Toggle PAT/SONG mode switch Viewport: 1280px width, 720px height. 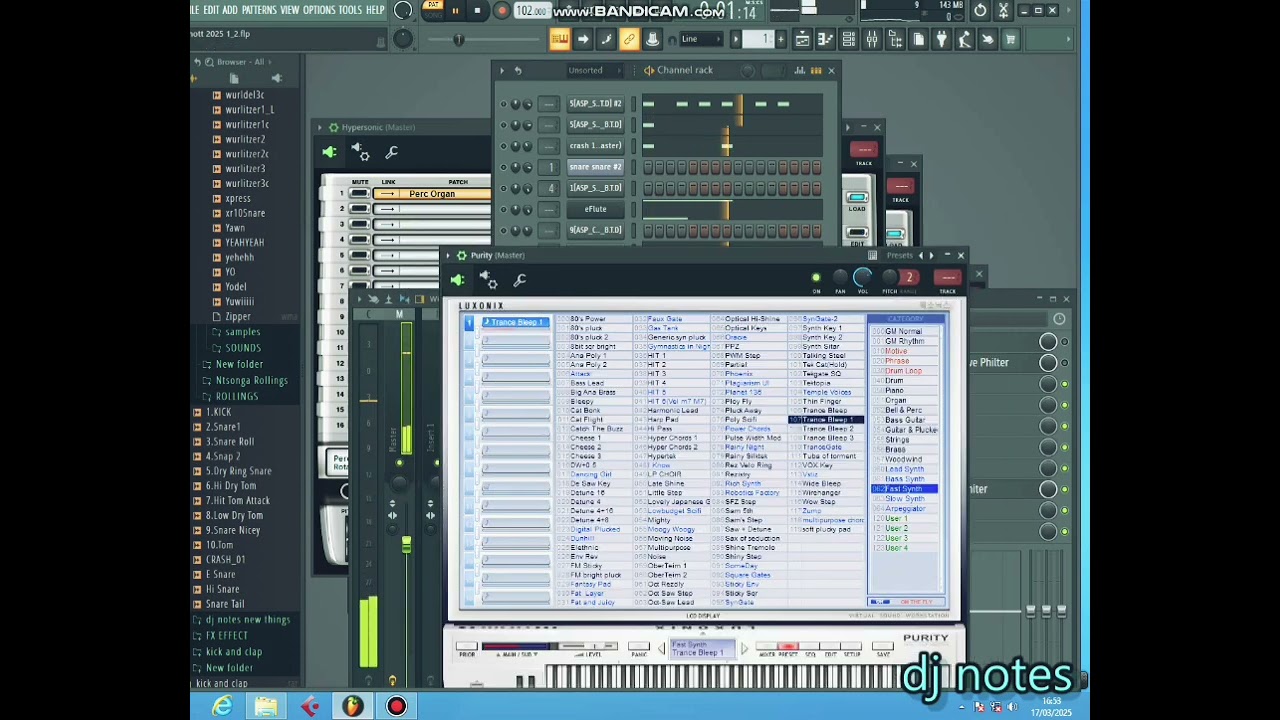pyautogui.click(x=432, y=9)
